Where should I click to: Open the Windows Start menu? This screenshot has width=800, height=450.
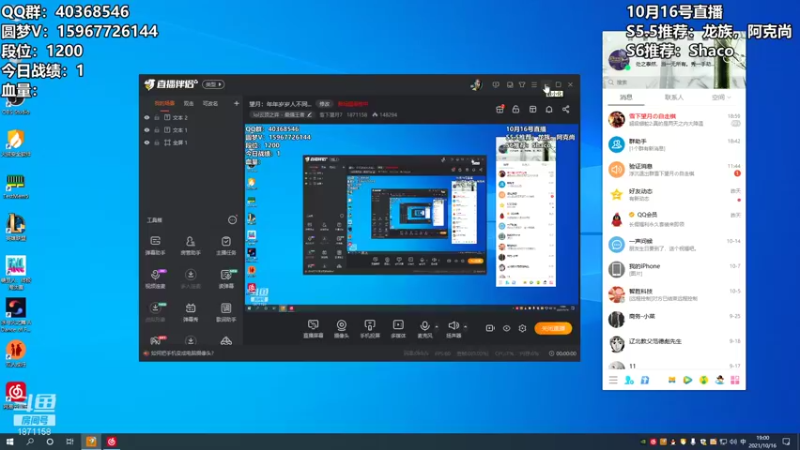click(10, 442)
